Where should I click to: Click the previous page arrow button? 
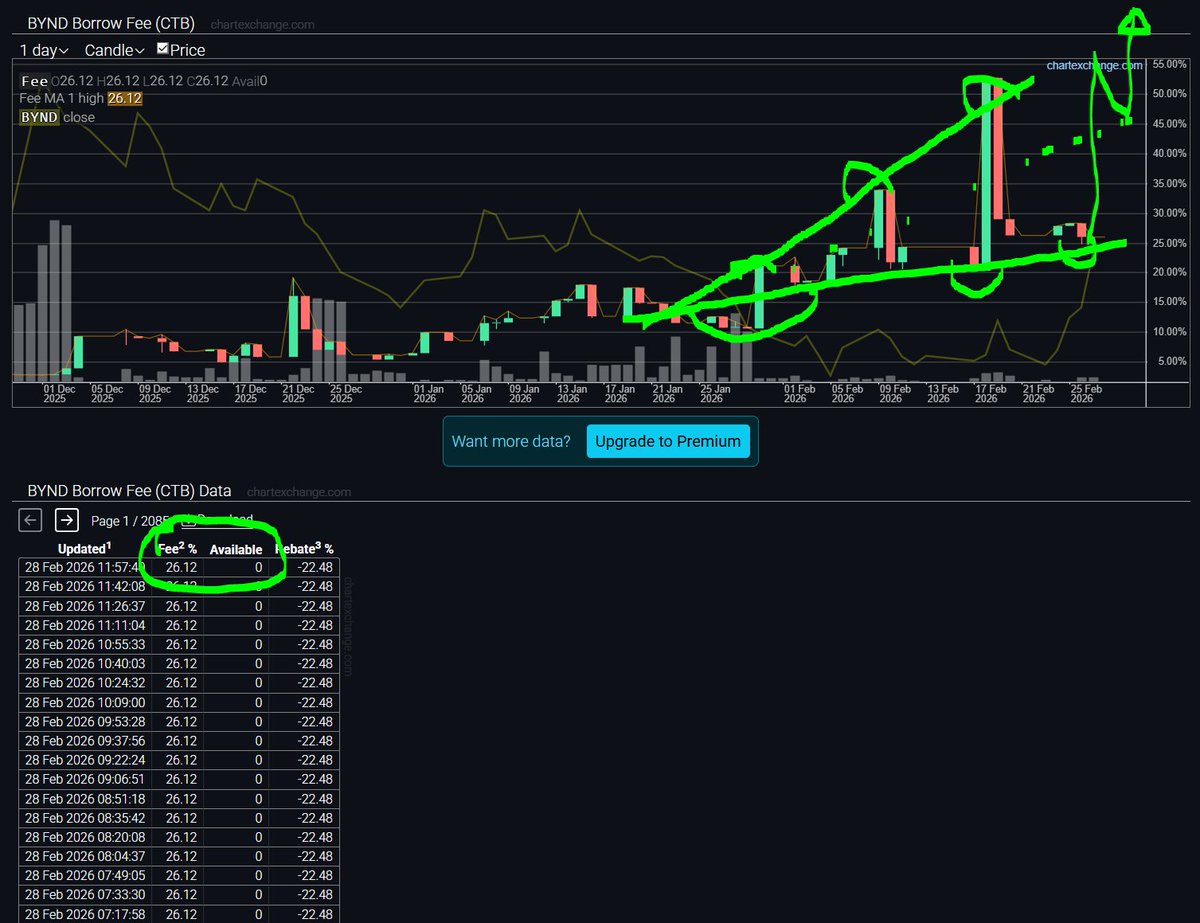(31, 519)
